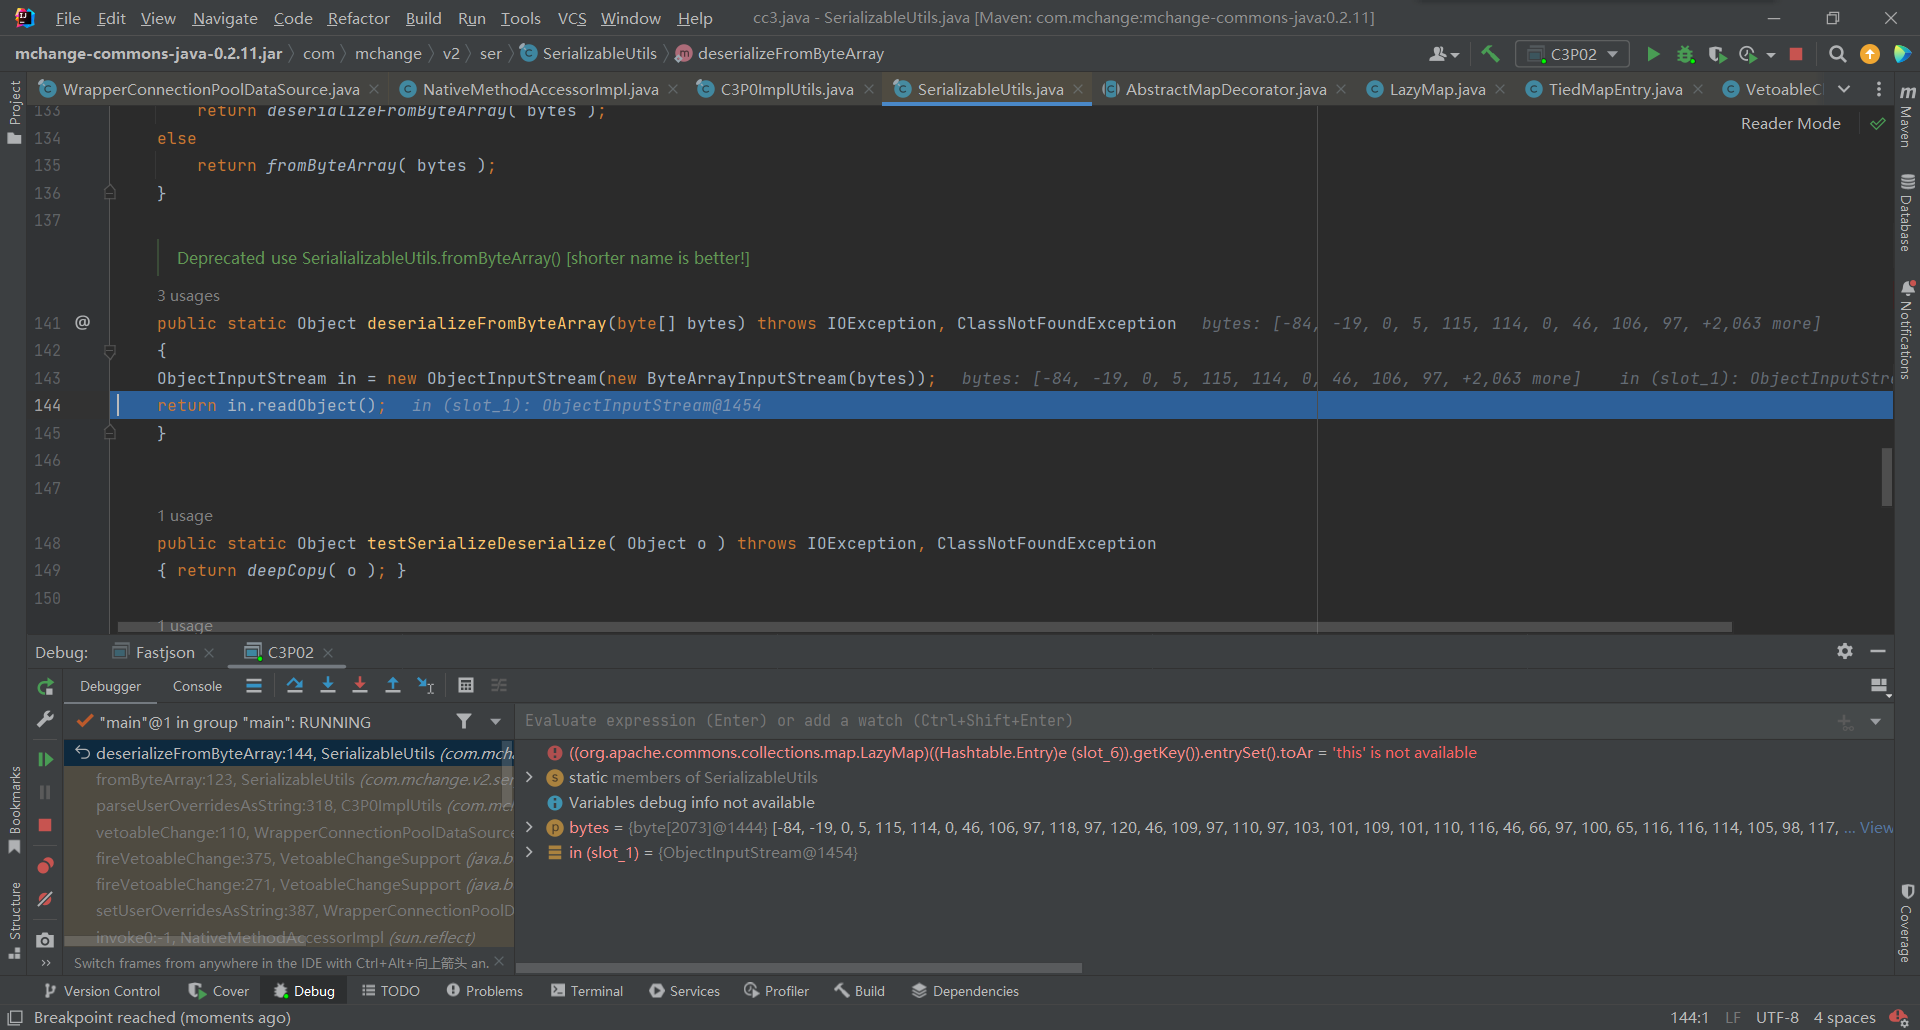Expand the bytes variable node
The image size is (1920, 1030).
[x=529, y=827]
